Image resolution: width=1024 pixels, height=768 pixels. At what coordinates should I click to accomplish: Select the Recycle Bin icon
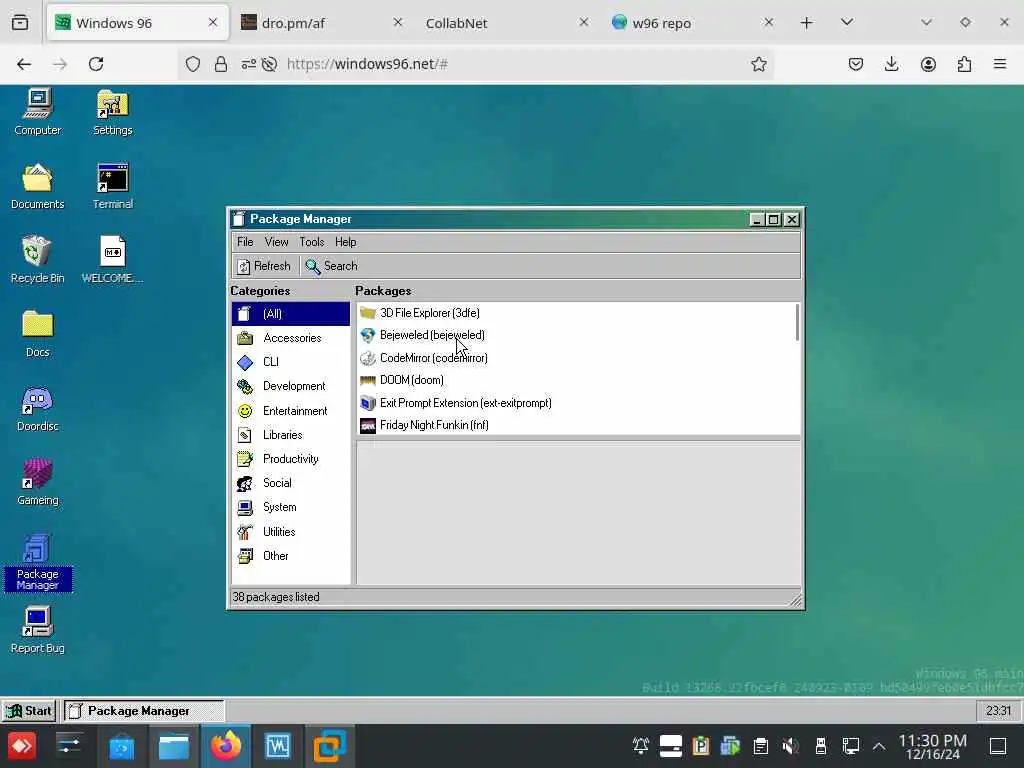tap(37, 260)
